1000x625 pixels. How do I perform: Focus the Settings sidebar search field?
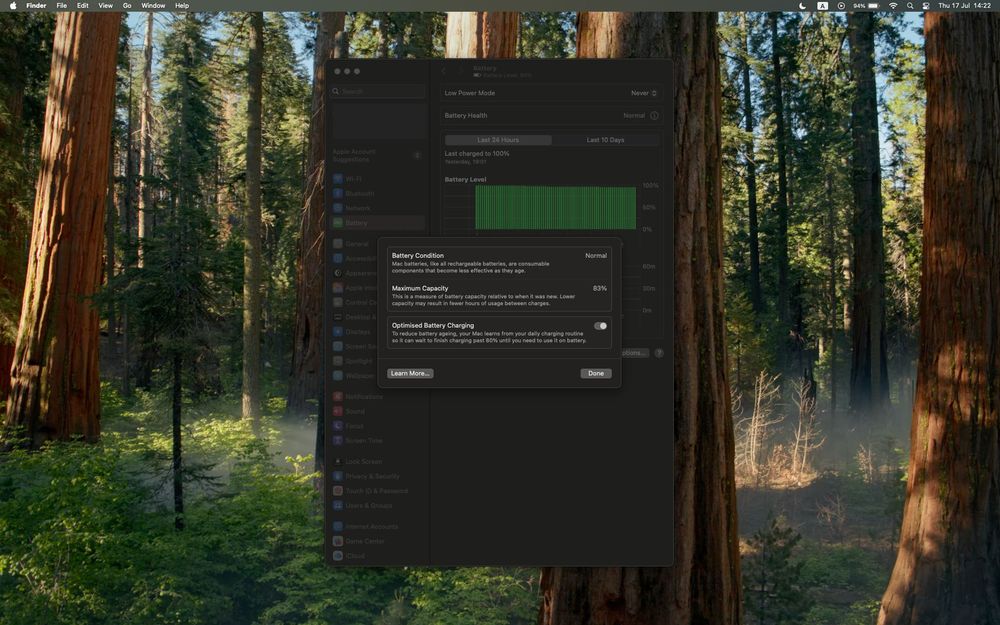pos(378,92)
